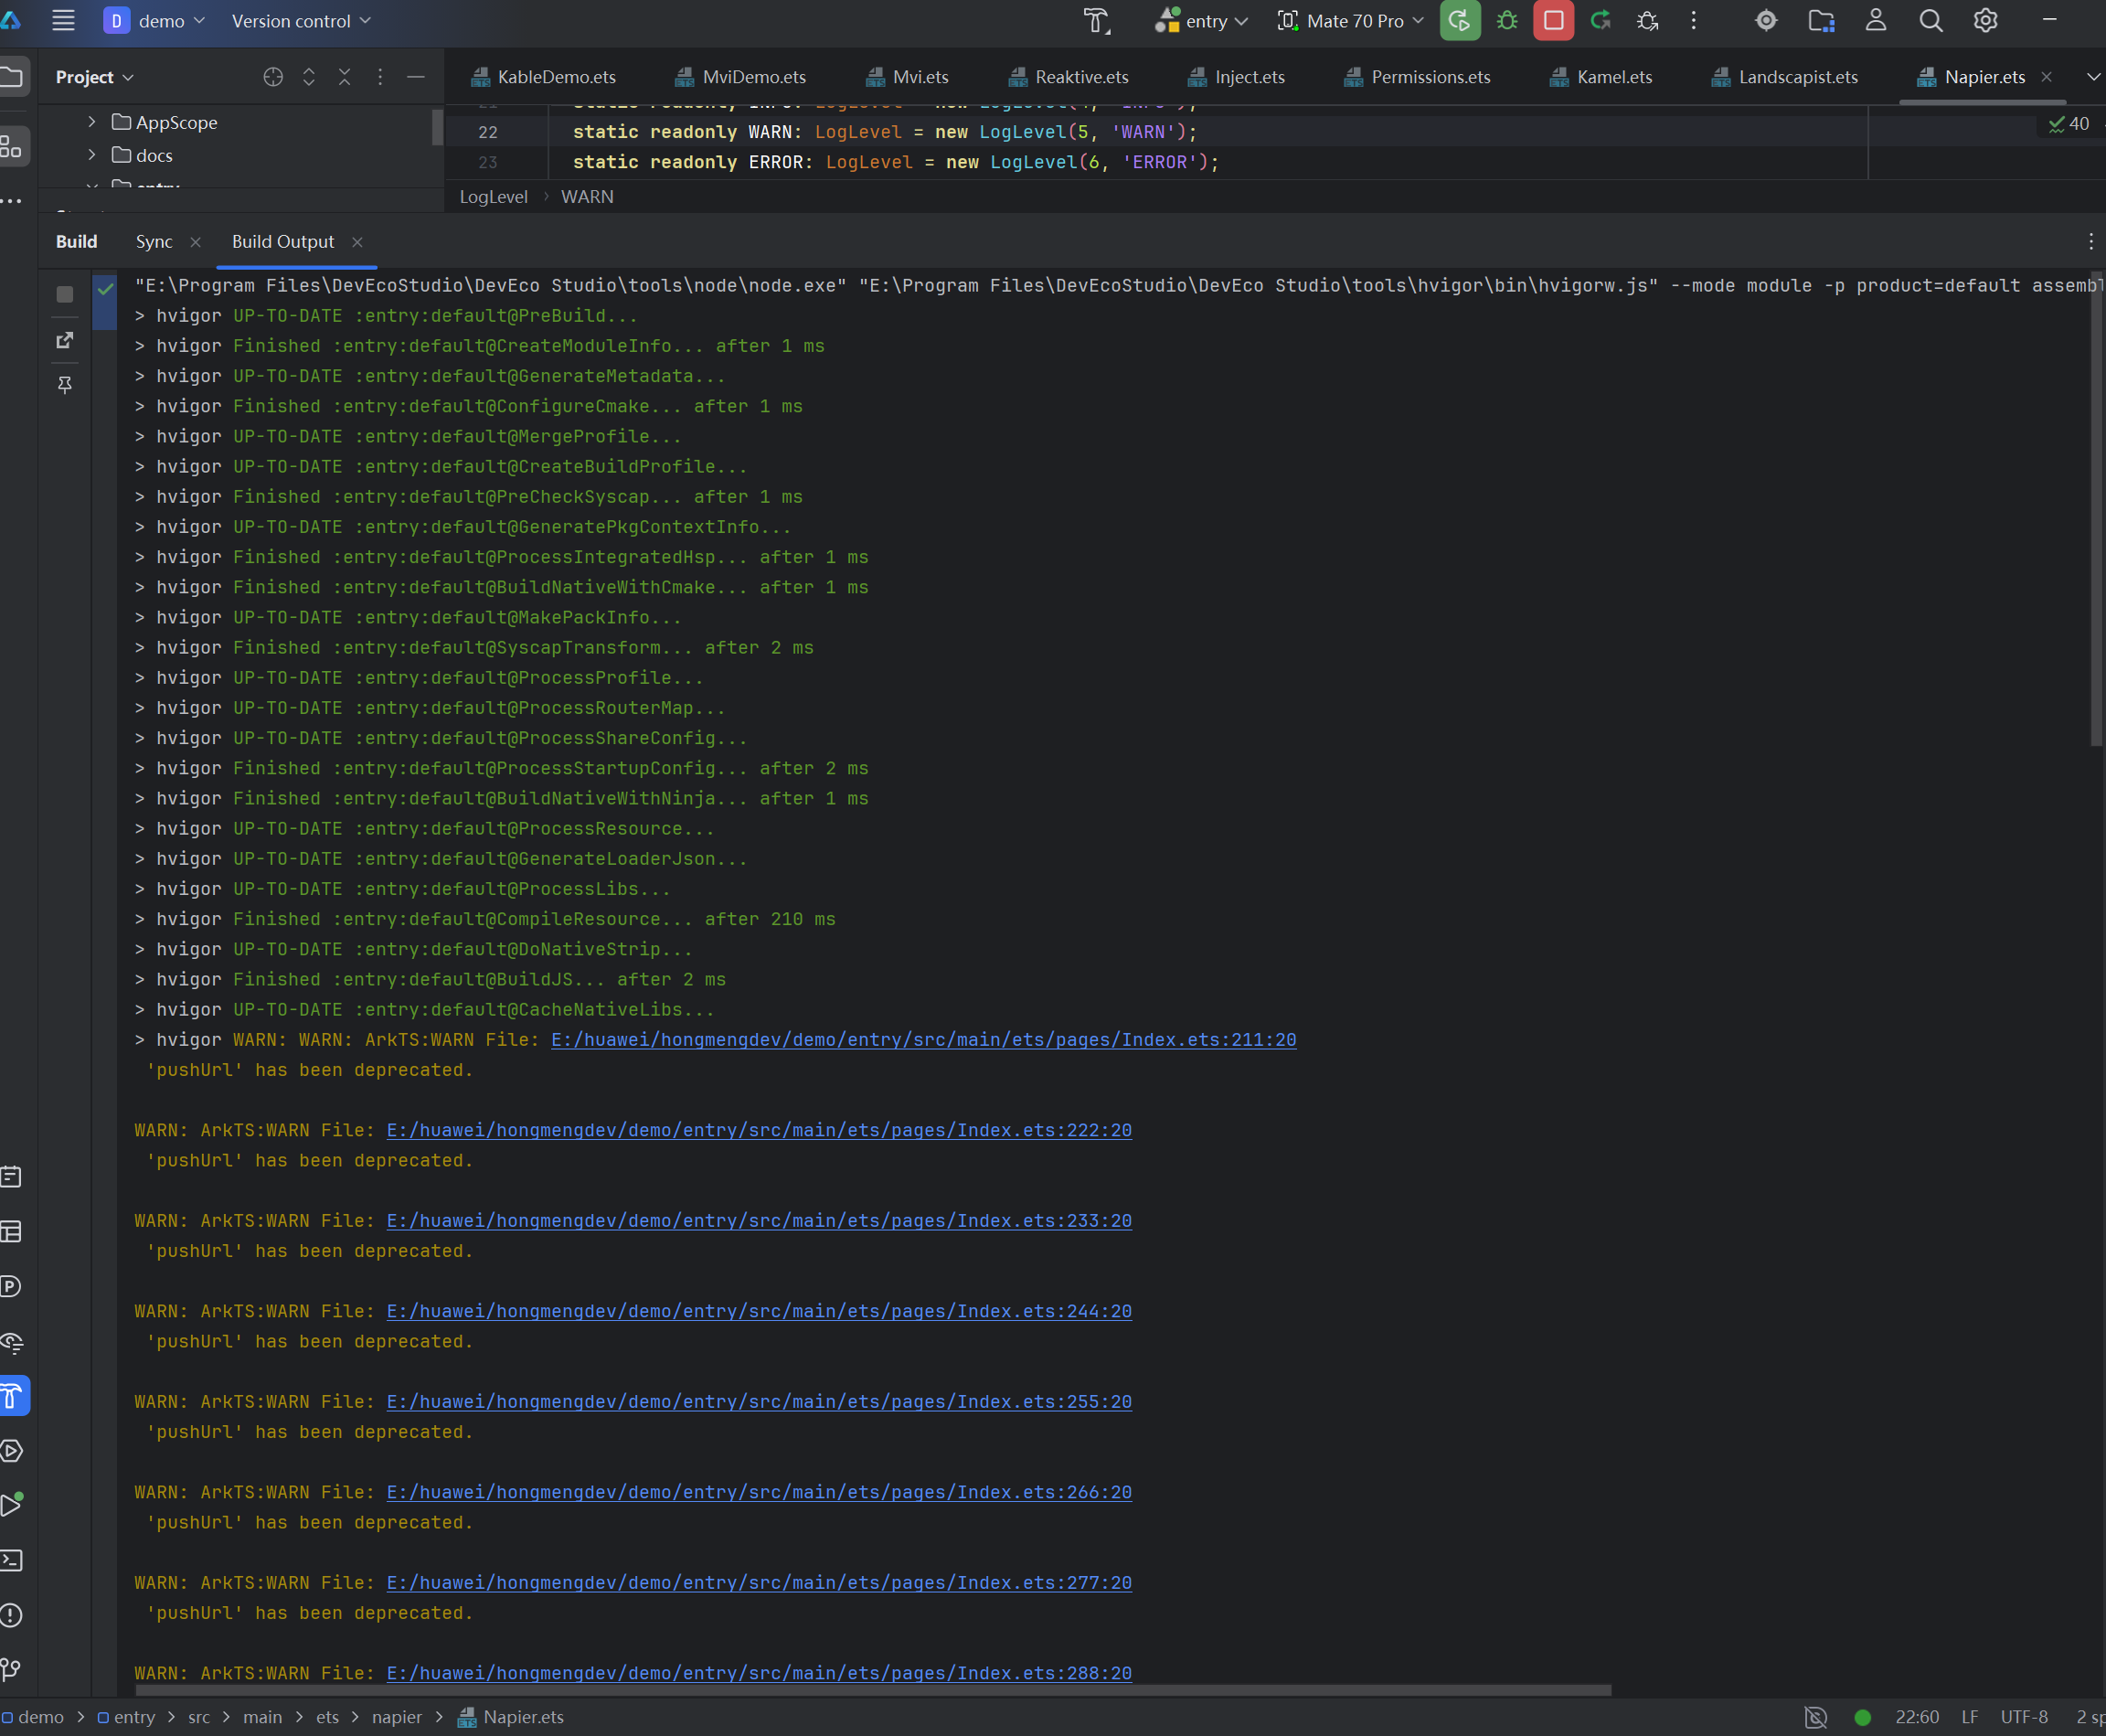This screenshot has width=2106, height=1736.
Task: Start debugging with the bug icon
Action: (x=1507, y=21)
